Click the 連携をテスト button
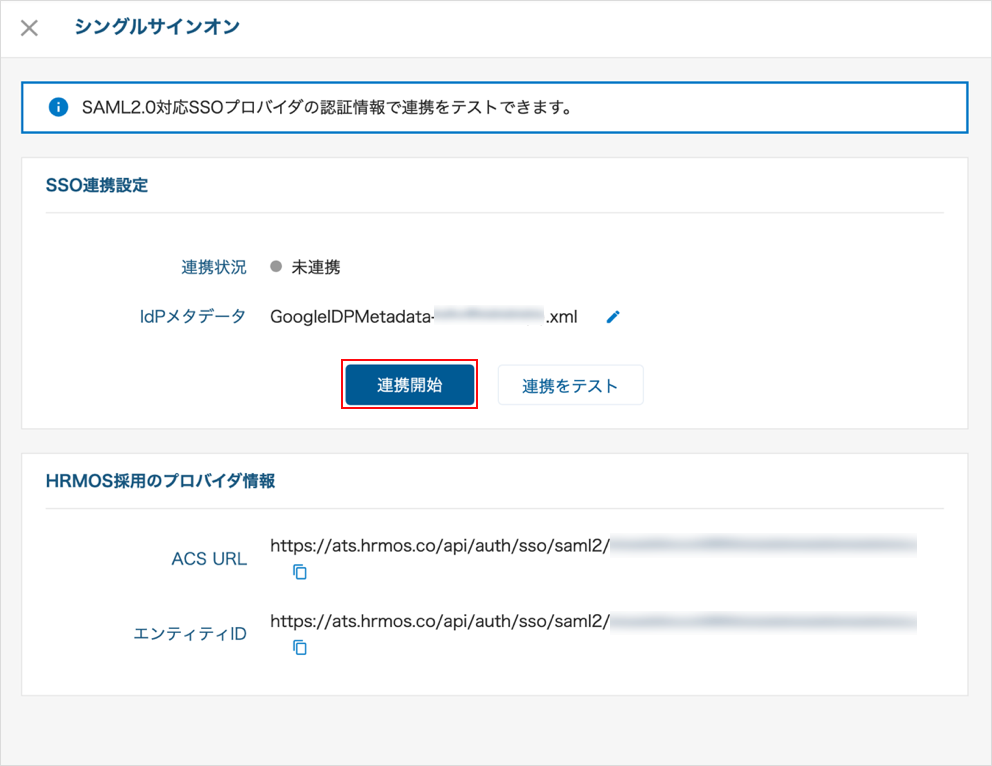992x766 pixels. [x=570, y=385]
